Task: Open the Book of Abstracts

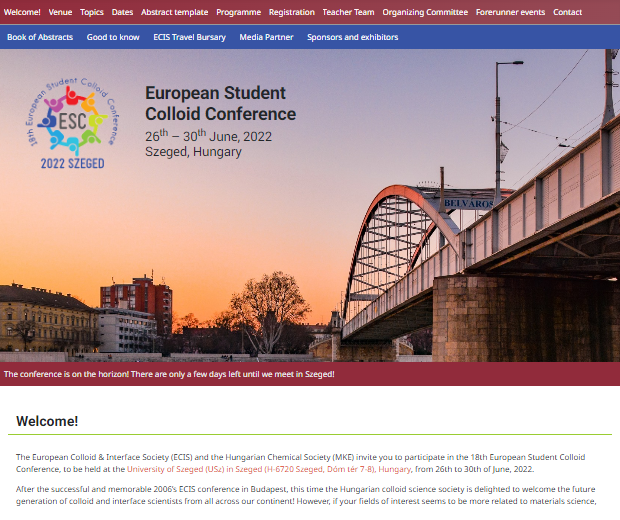Action: click(40, 37)
